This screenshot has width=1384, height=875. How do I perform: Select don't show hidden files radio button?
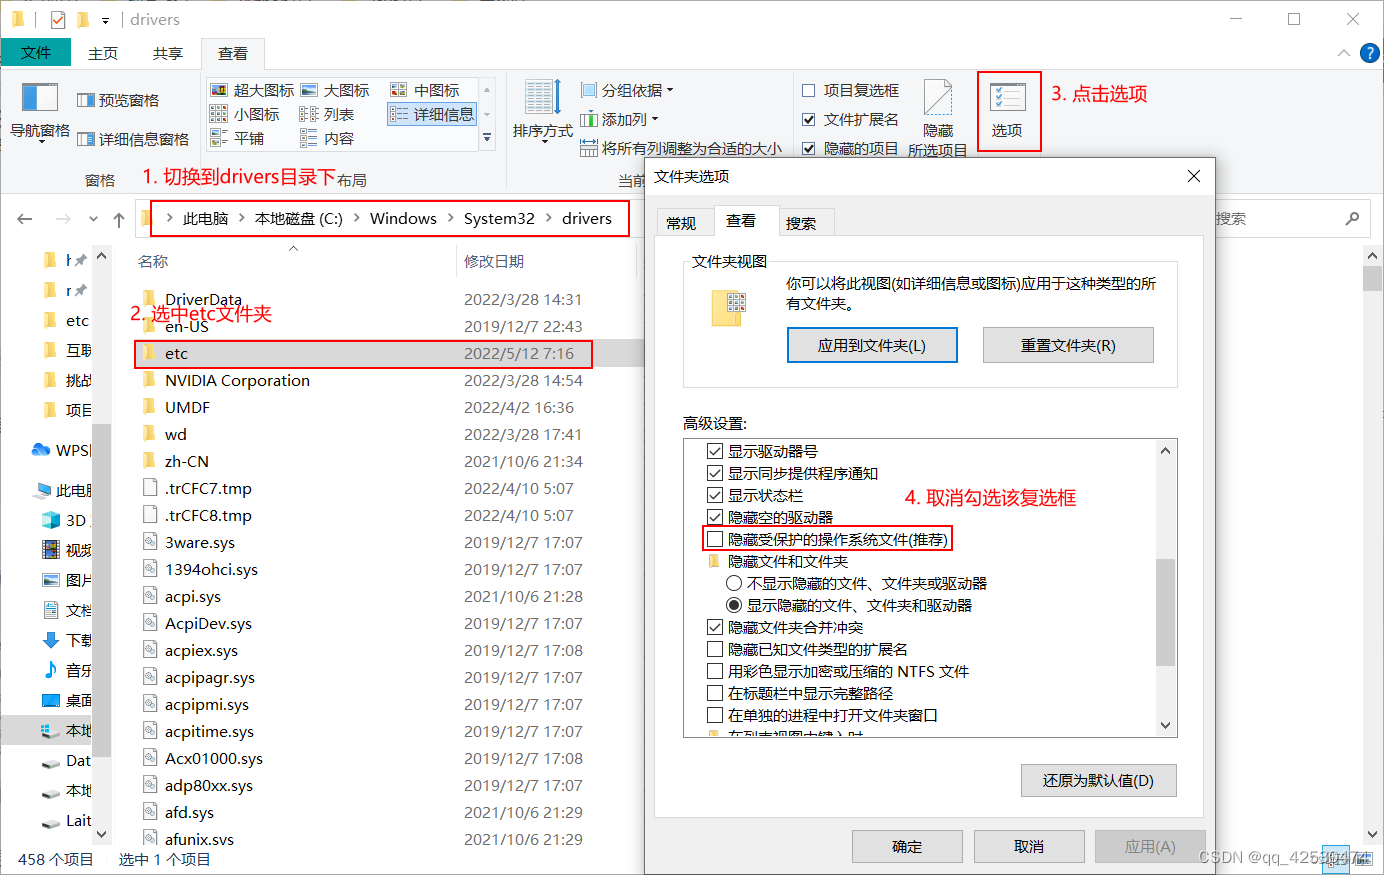pos(734,583)
